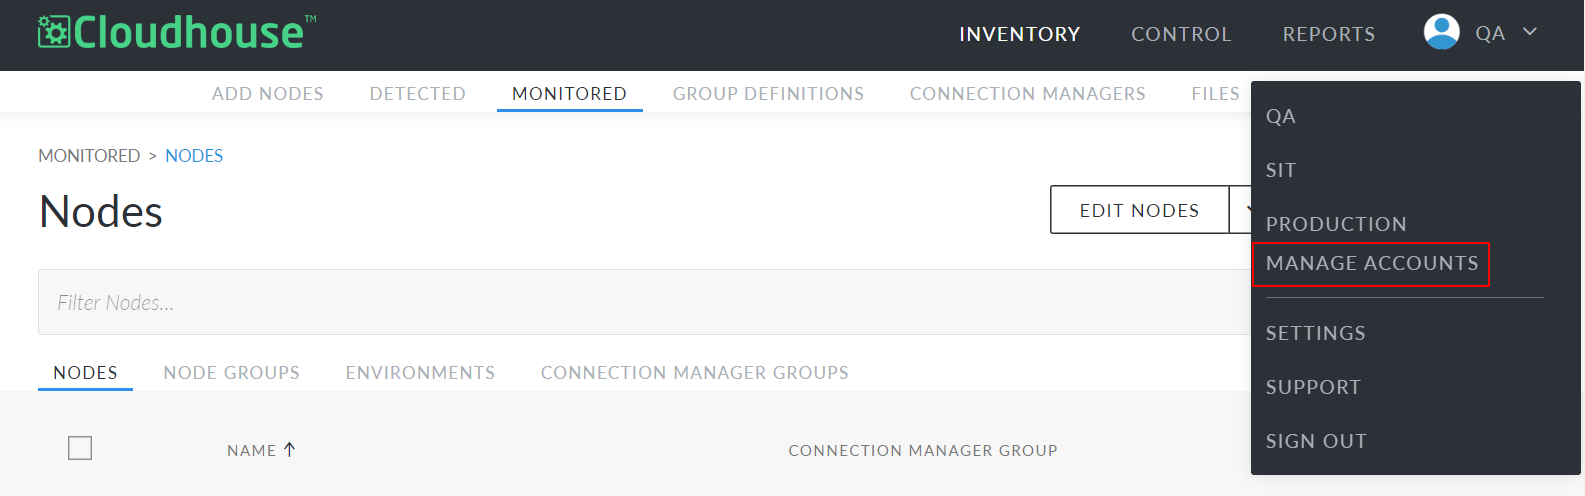Click the Cloudhouse logo

coord(177,32)
